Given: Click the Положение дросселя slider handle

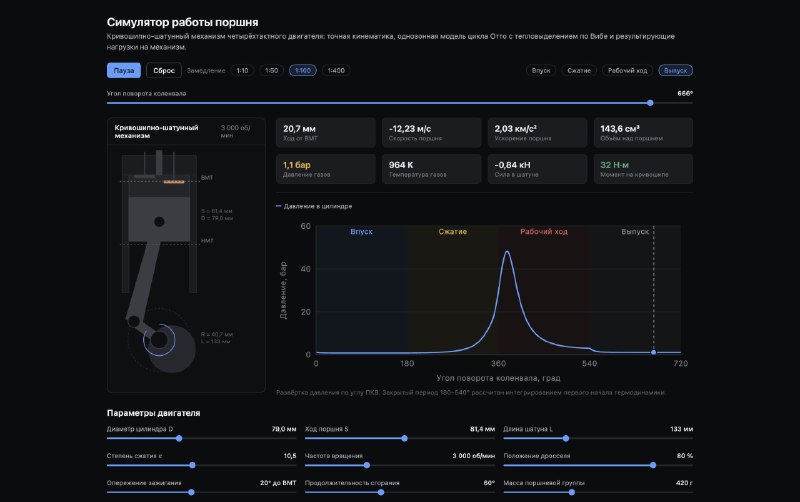Looking at the screenshot, I should pyautogui.click(x=653, y=465).
